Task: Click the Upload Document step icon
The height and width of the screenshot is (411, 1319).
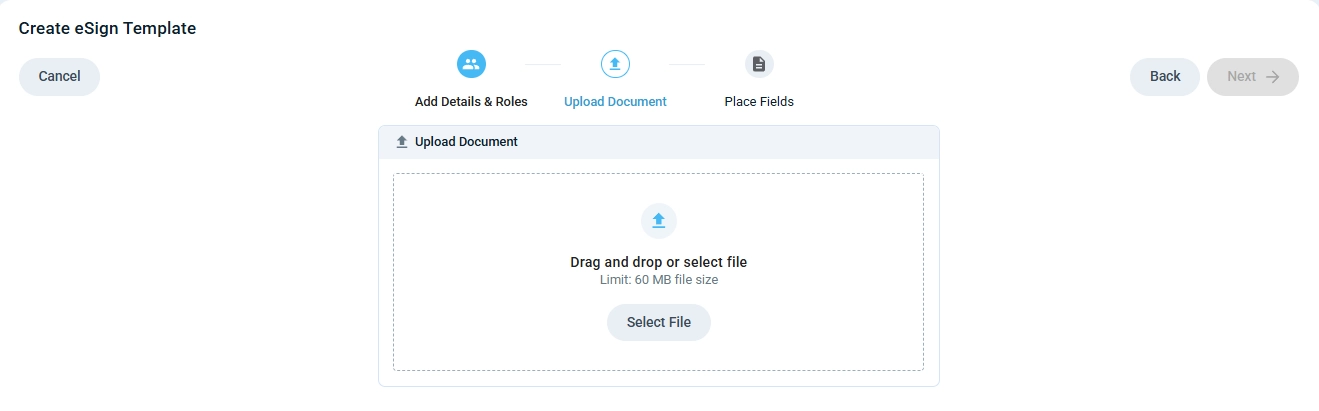Action: 615,64
